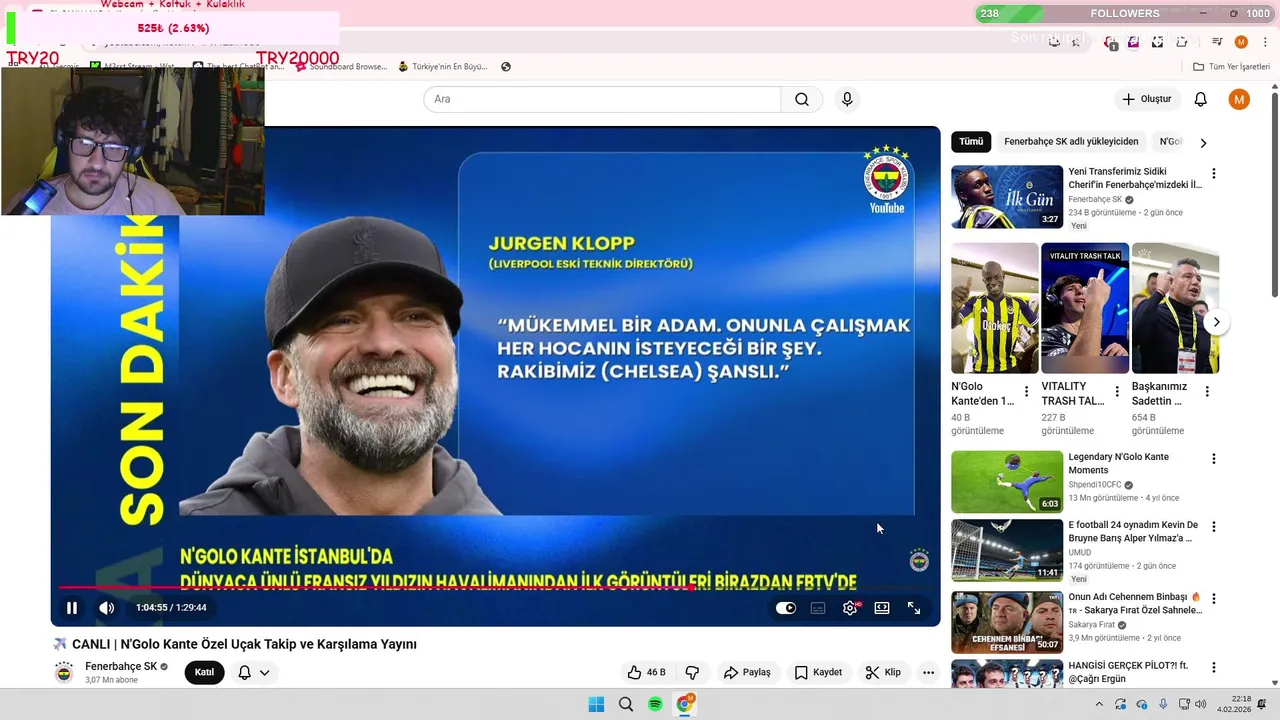Viewport: 1280px width, 720px height.
Task: Select Fenerbahçe SK adlı yükleyiciden chip
Action: [1071, 142]
